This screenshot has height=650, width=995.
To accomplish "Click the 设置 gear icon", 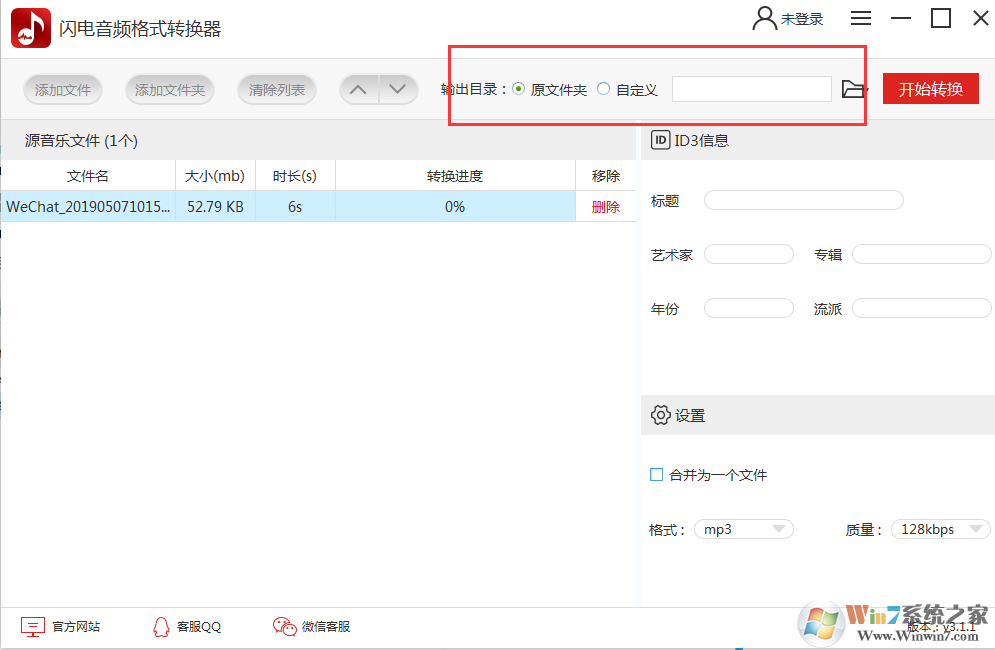I will [661, 414].
